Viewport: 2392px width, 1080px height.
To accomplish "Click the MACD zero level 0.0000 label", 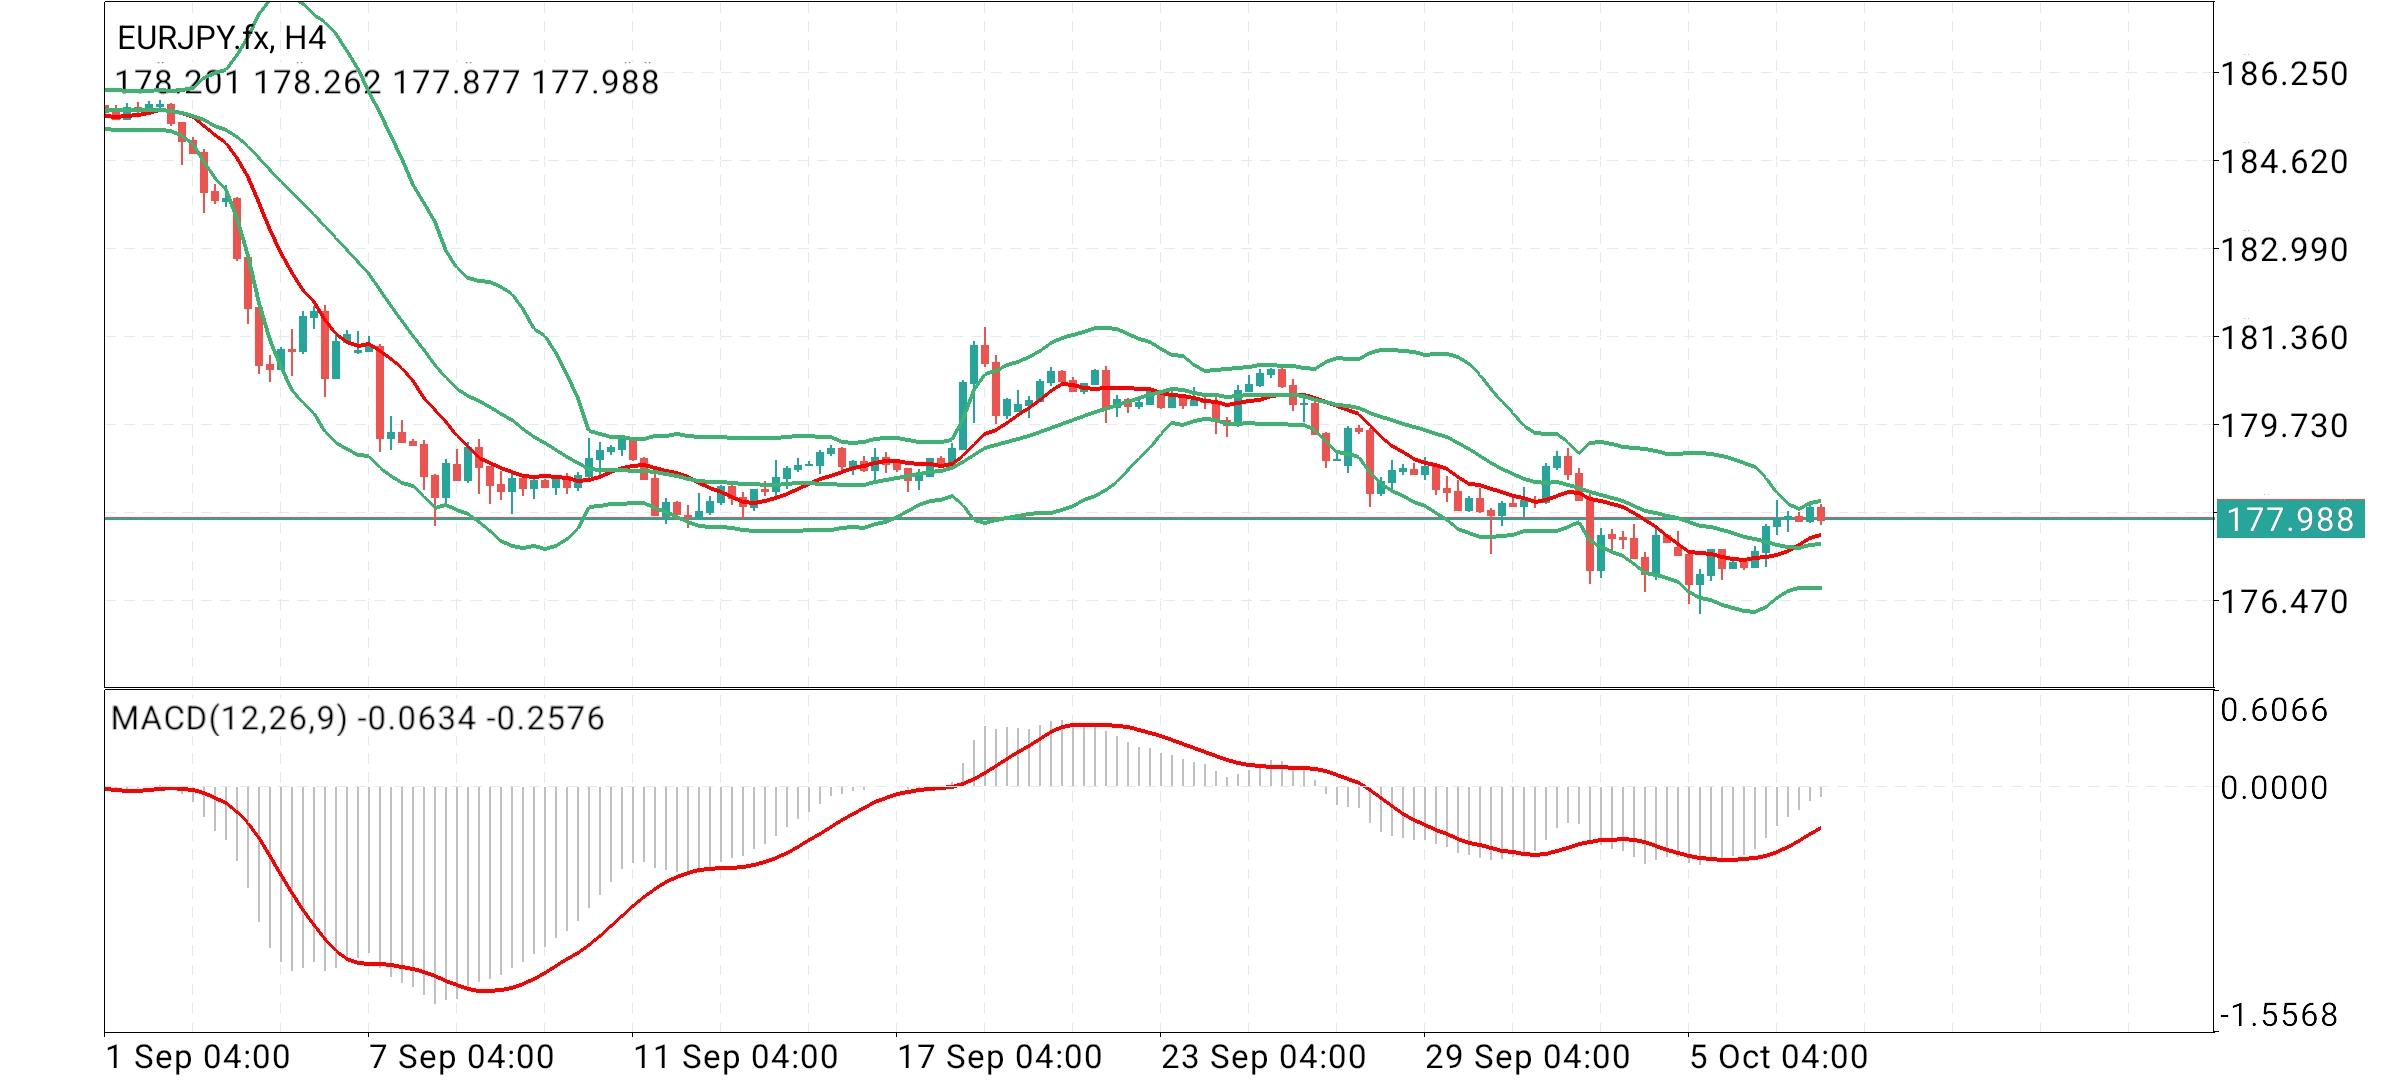I will tap(2274, 788).
